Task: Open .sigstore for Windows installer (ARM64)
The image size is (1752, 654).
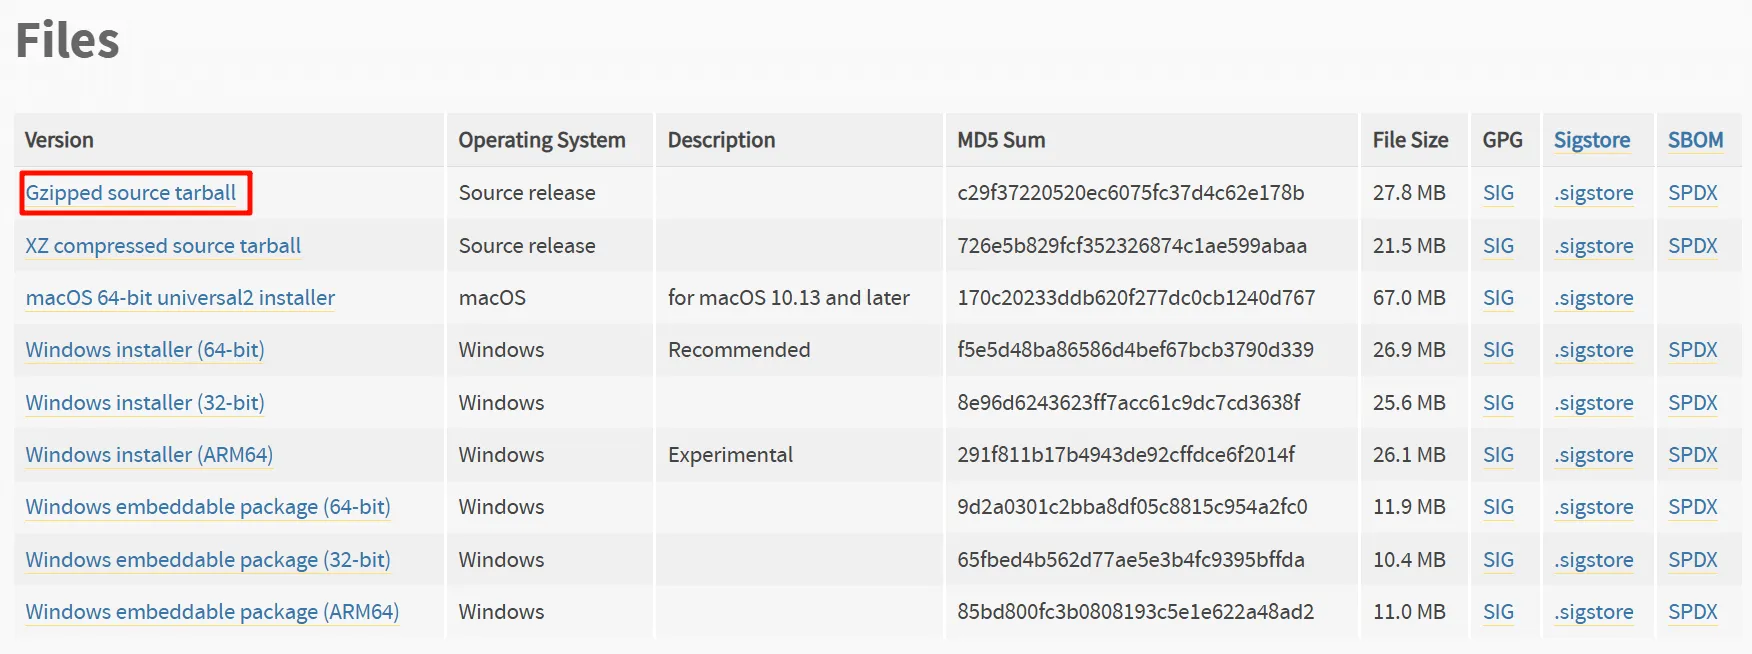Action: (x=1594, y=455)
